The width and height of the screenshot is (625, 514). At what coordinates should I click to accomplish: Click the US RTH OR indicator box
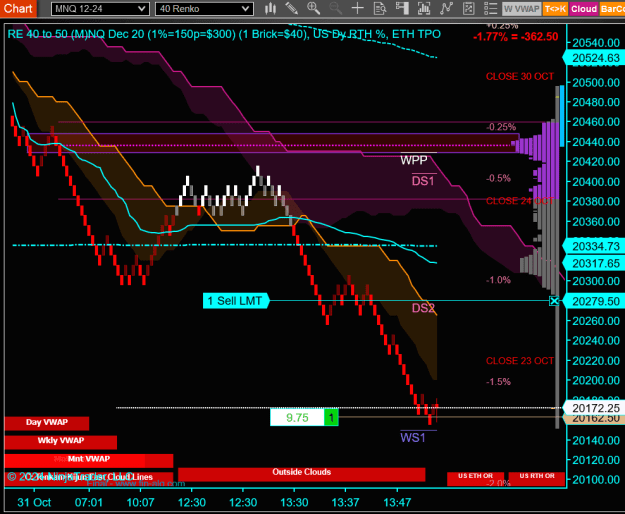pyautogui.click(x=537, y=479)
